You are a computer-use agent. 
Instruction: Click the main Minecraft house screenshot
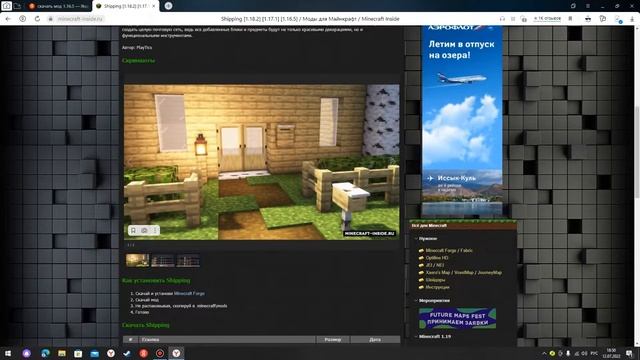tap(262, 162)
